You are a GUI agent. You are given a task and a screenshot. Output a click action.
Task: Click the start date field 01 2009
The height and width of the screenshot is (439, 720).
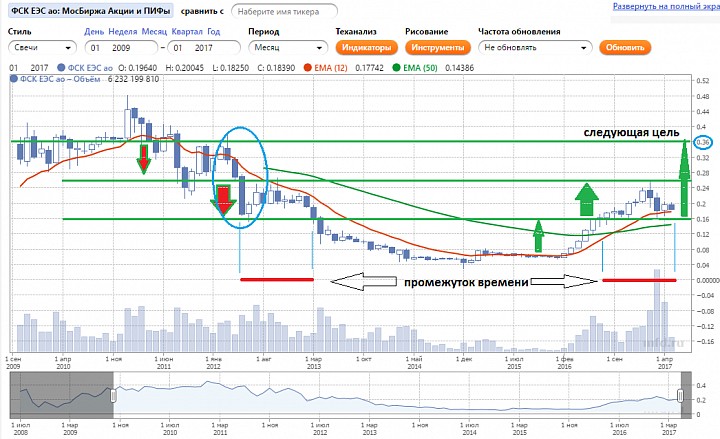121,47
